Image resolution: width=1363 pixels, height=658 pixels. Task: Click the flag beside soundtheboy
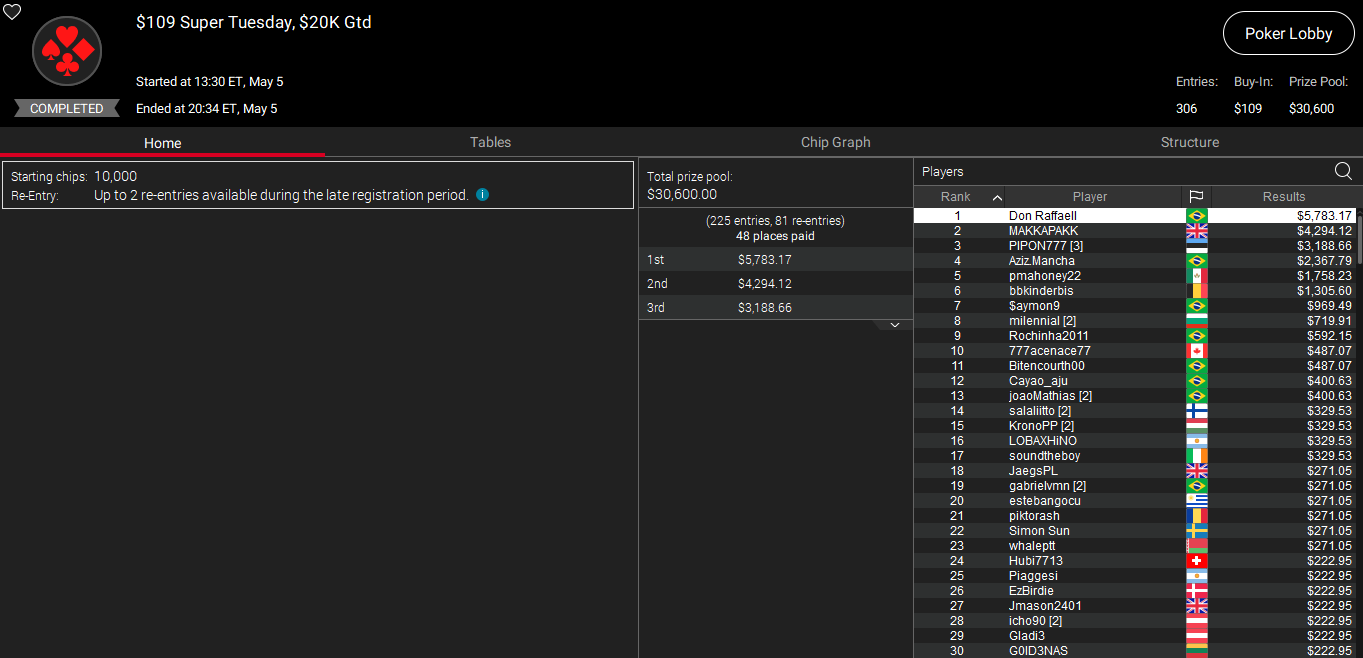tap(1196, 456)
